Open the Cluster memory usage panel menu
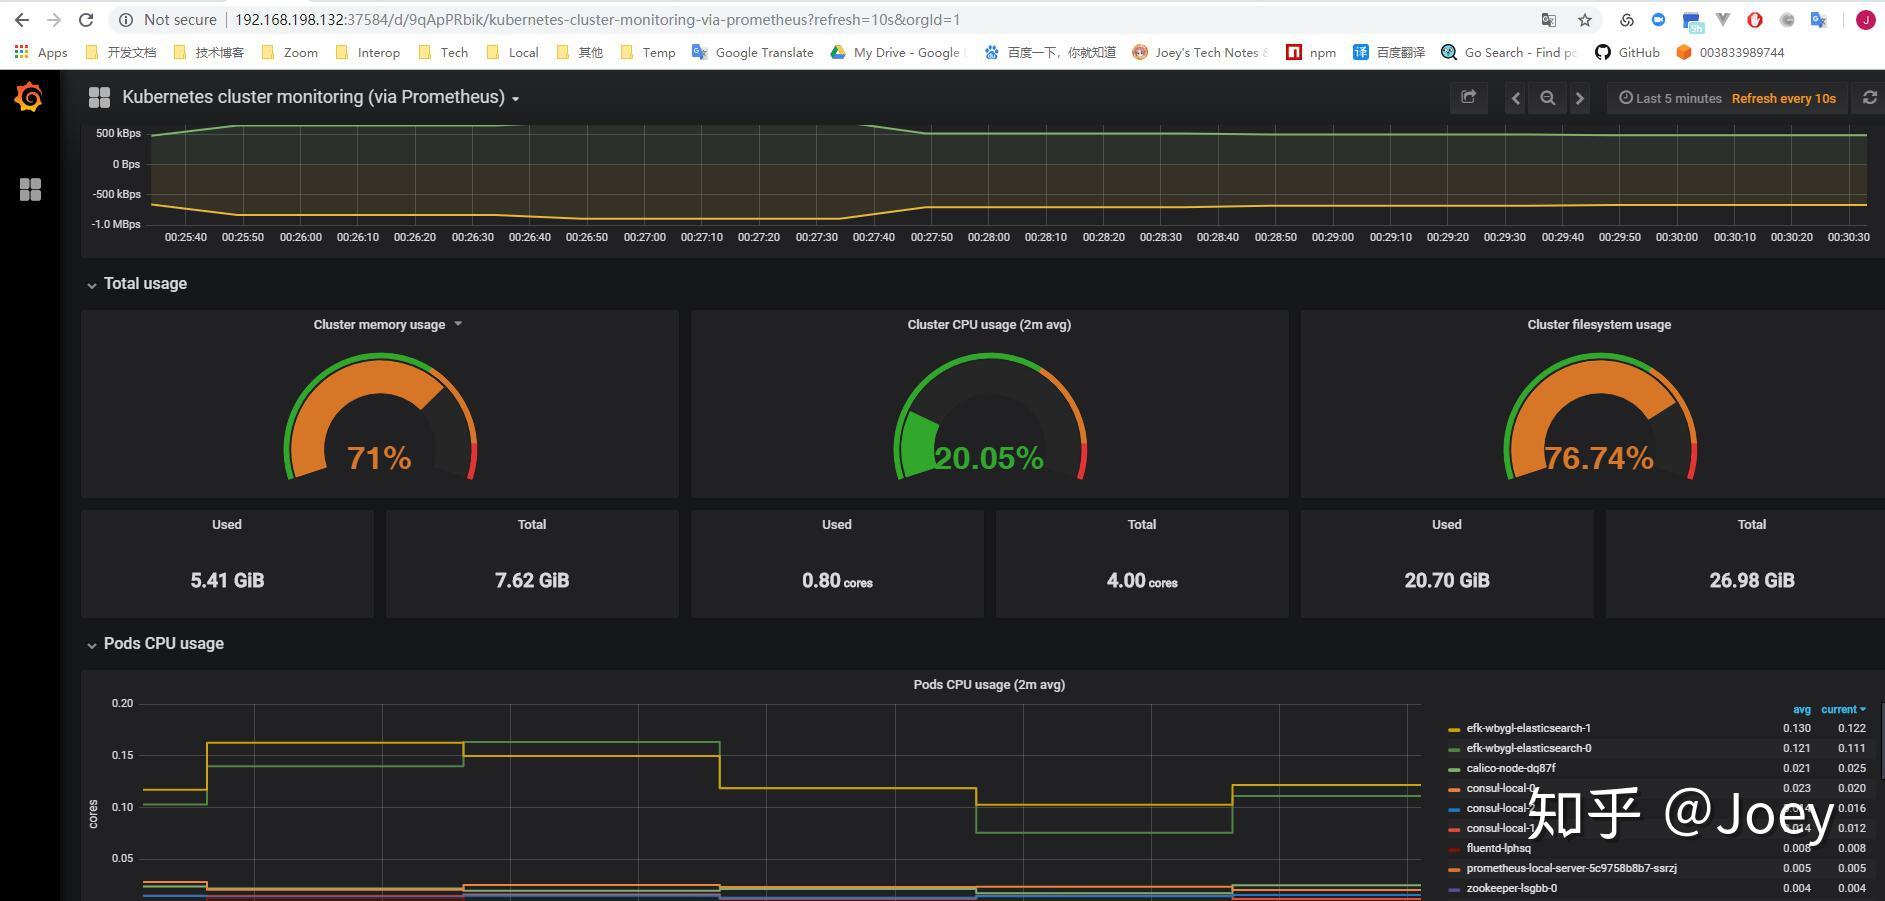The height and width of the screenshot is (901, 1885). [x=458, y=324]
